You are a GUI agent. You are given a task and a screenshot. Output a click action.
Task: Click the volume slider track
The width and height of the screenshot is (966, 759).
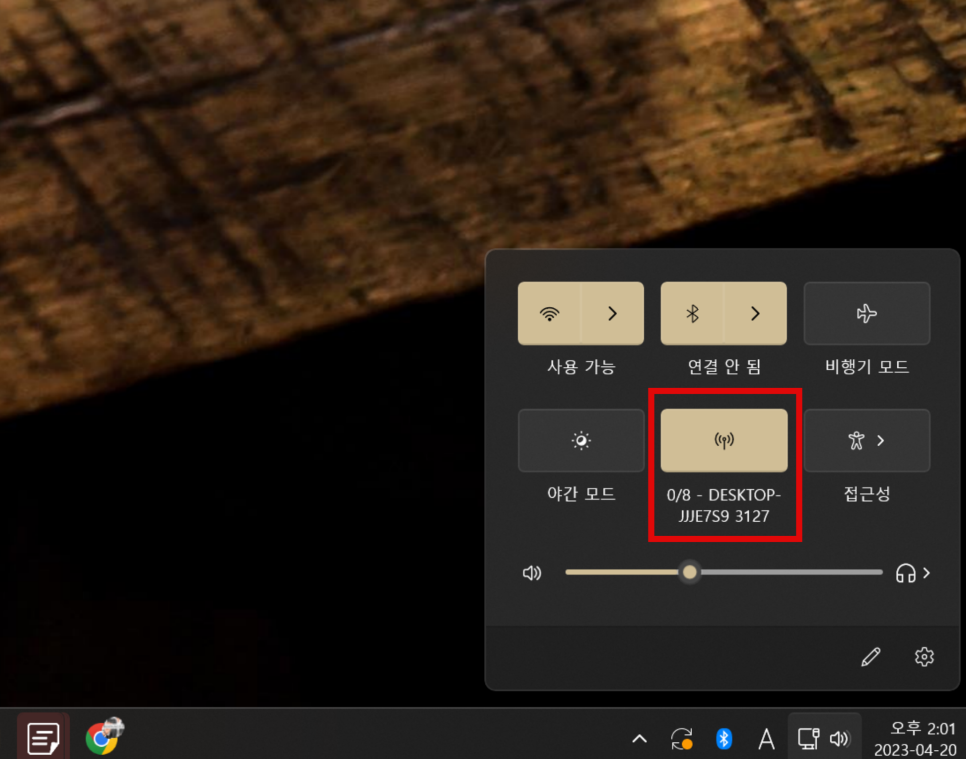(724, 572)
